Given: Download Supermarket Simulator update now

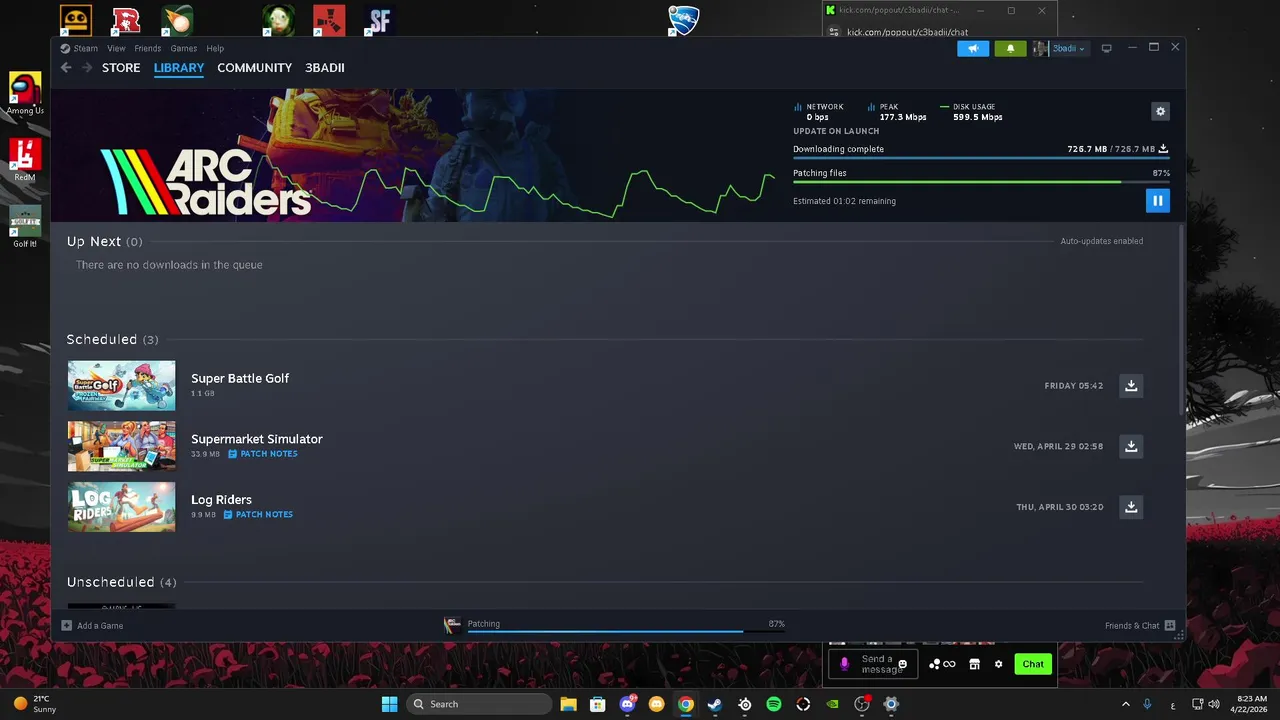Looking at the screenshot, I should 1131,446.
